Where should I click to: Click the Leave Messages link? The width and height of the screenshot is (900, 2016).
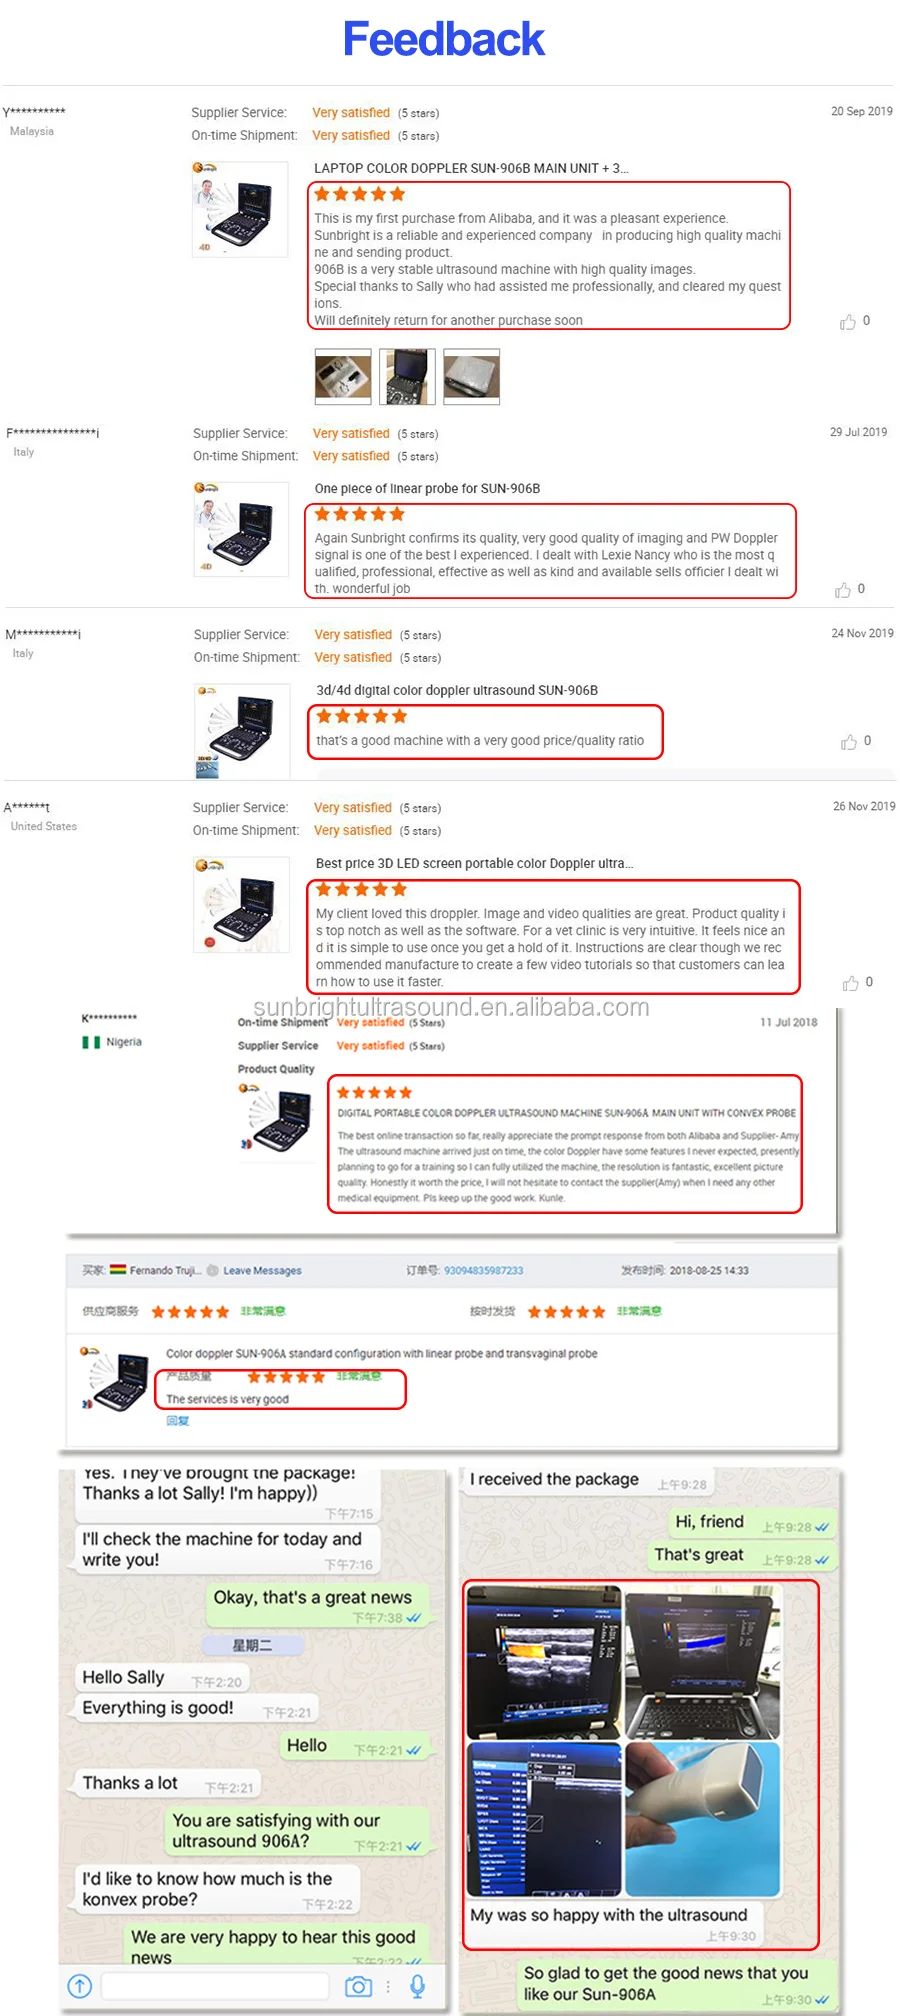262,1271
